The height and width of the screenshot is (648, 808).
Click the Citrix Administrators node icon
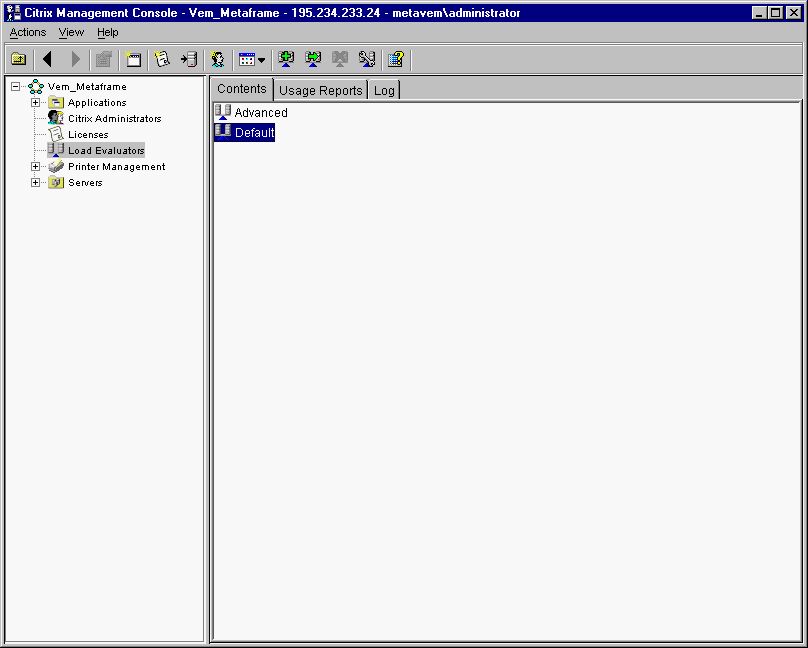(x=56, y=118)
